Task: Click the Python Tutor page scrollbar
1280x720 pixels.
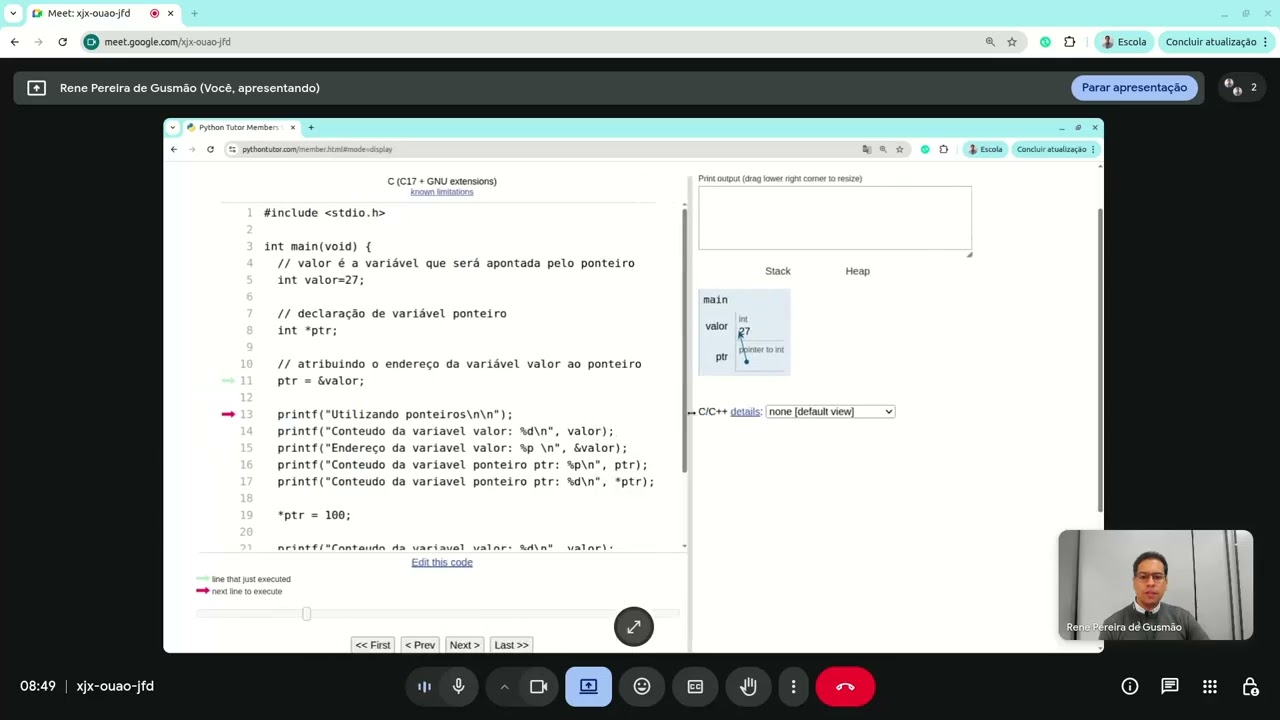Action: (1100, 360)
